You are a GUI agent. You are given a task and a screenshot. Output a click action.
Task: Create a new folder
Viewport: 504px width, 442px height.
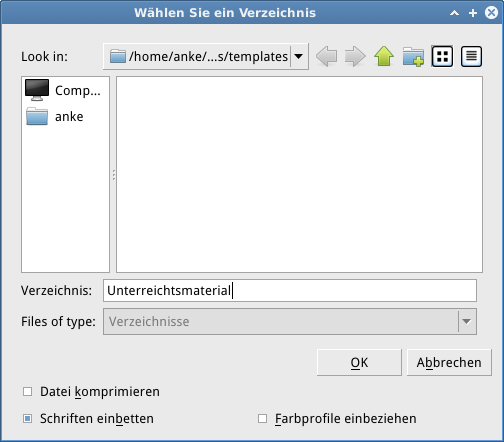click(x=413, y=56)
